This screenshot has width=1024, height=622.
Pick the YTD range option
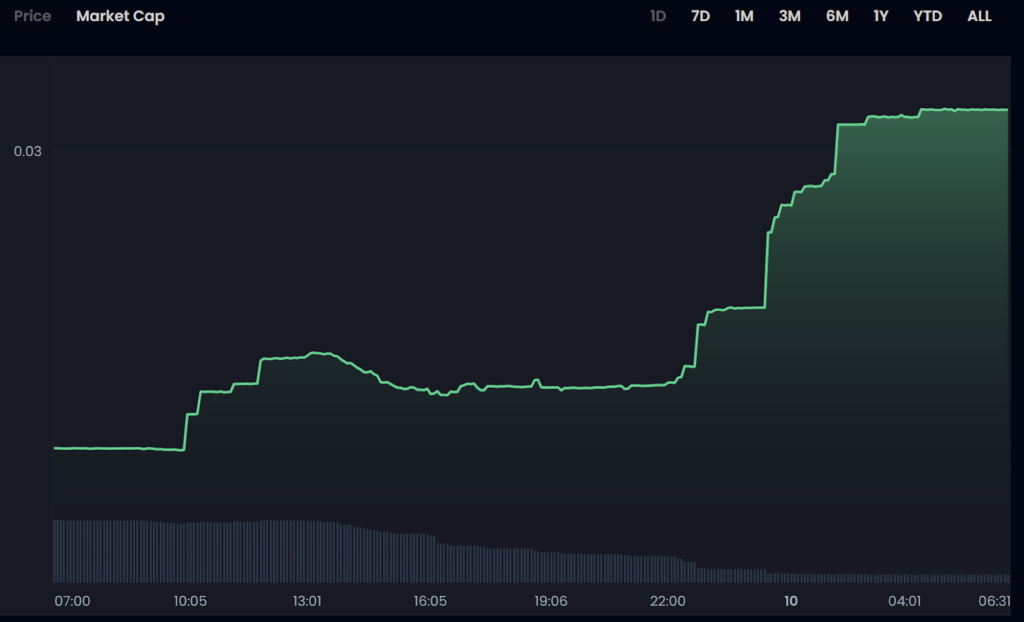click(x=927, y=16)
